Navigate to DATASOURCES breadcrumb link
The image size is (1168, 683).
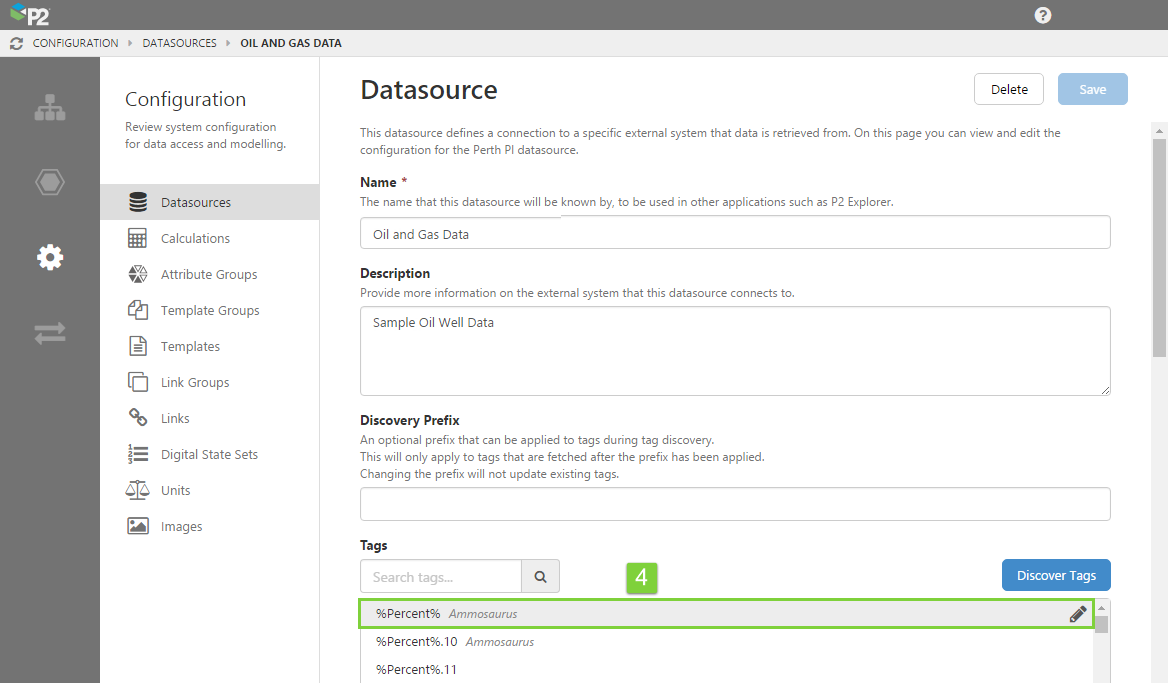(179, 43)
